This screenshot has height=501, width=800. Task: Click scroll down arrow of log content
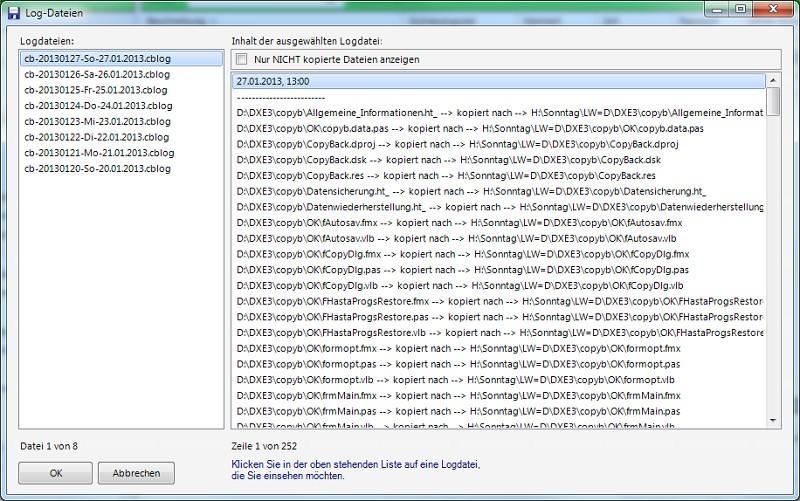pos(773,421)
